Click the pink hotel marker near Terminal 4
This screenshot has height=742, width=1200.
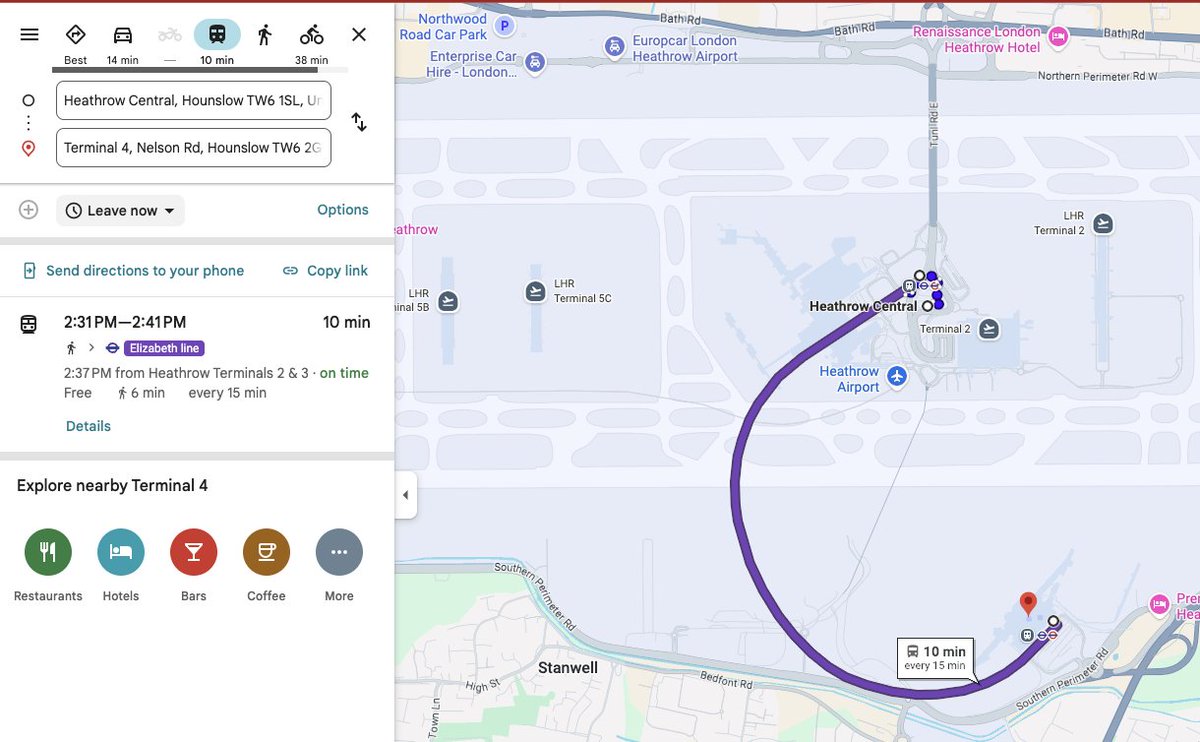coord(1159,604)
